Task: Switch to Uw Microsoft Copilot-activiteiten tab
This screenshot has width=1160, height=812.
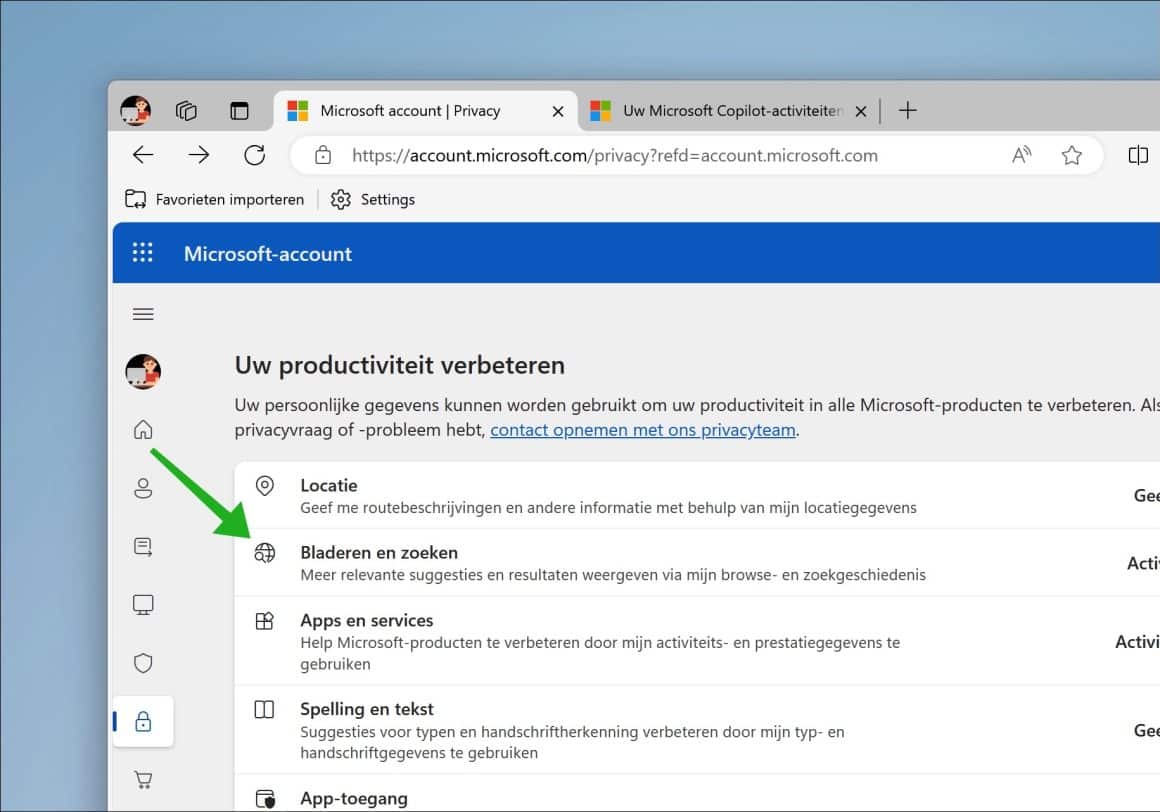Action: pyautogui.click(x=729, y=111)
